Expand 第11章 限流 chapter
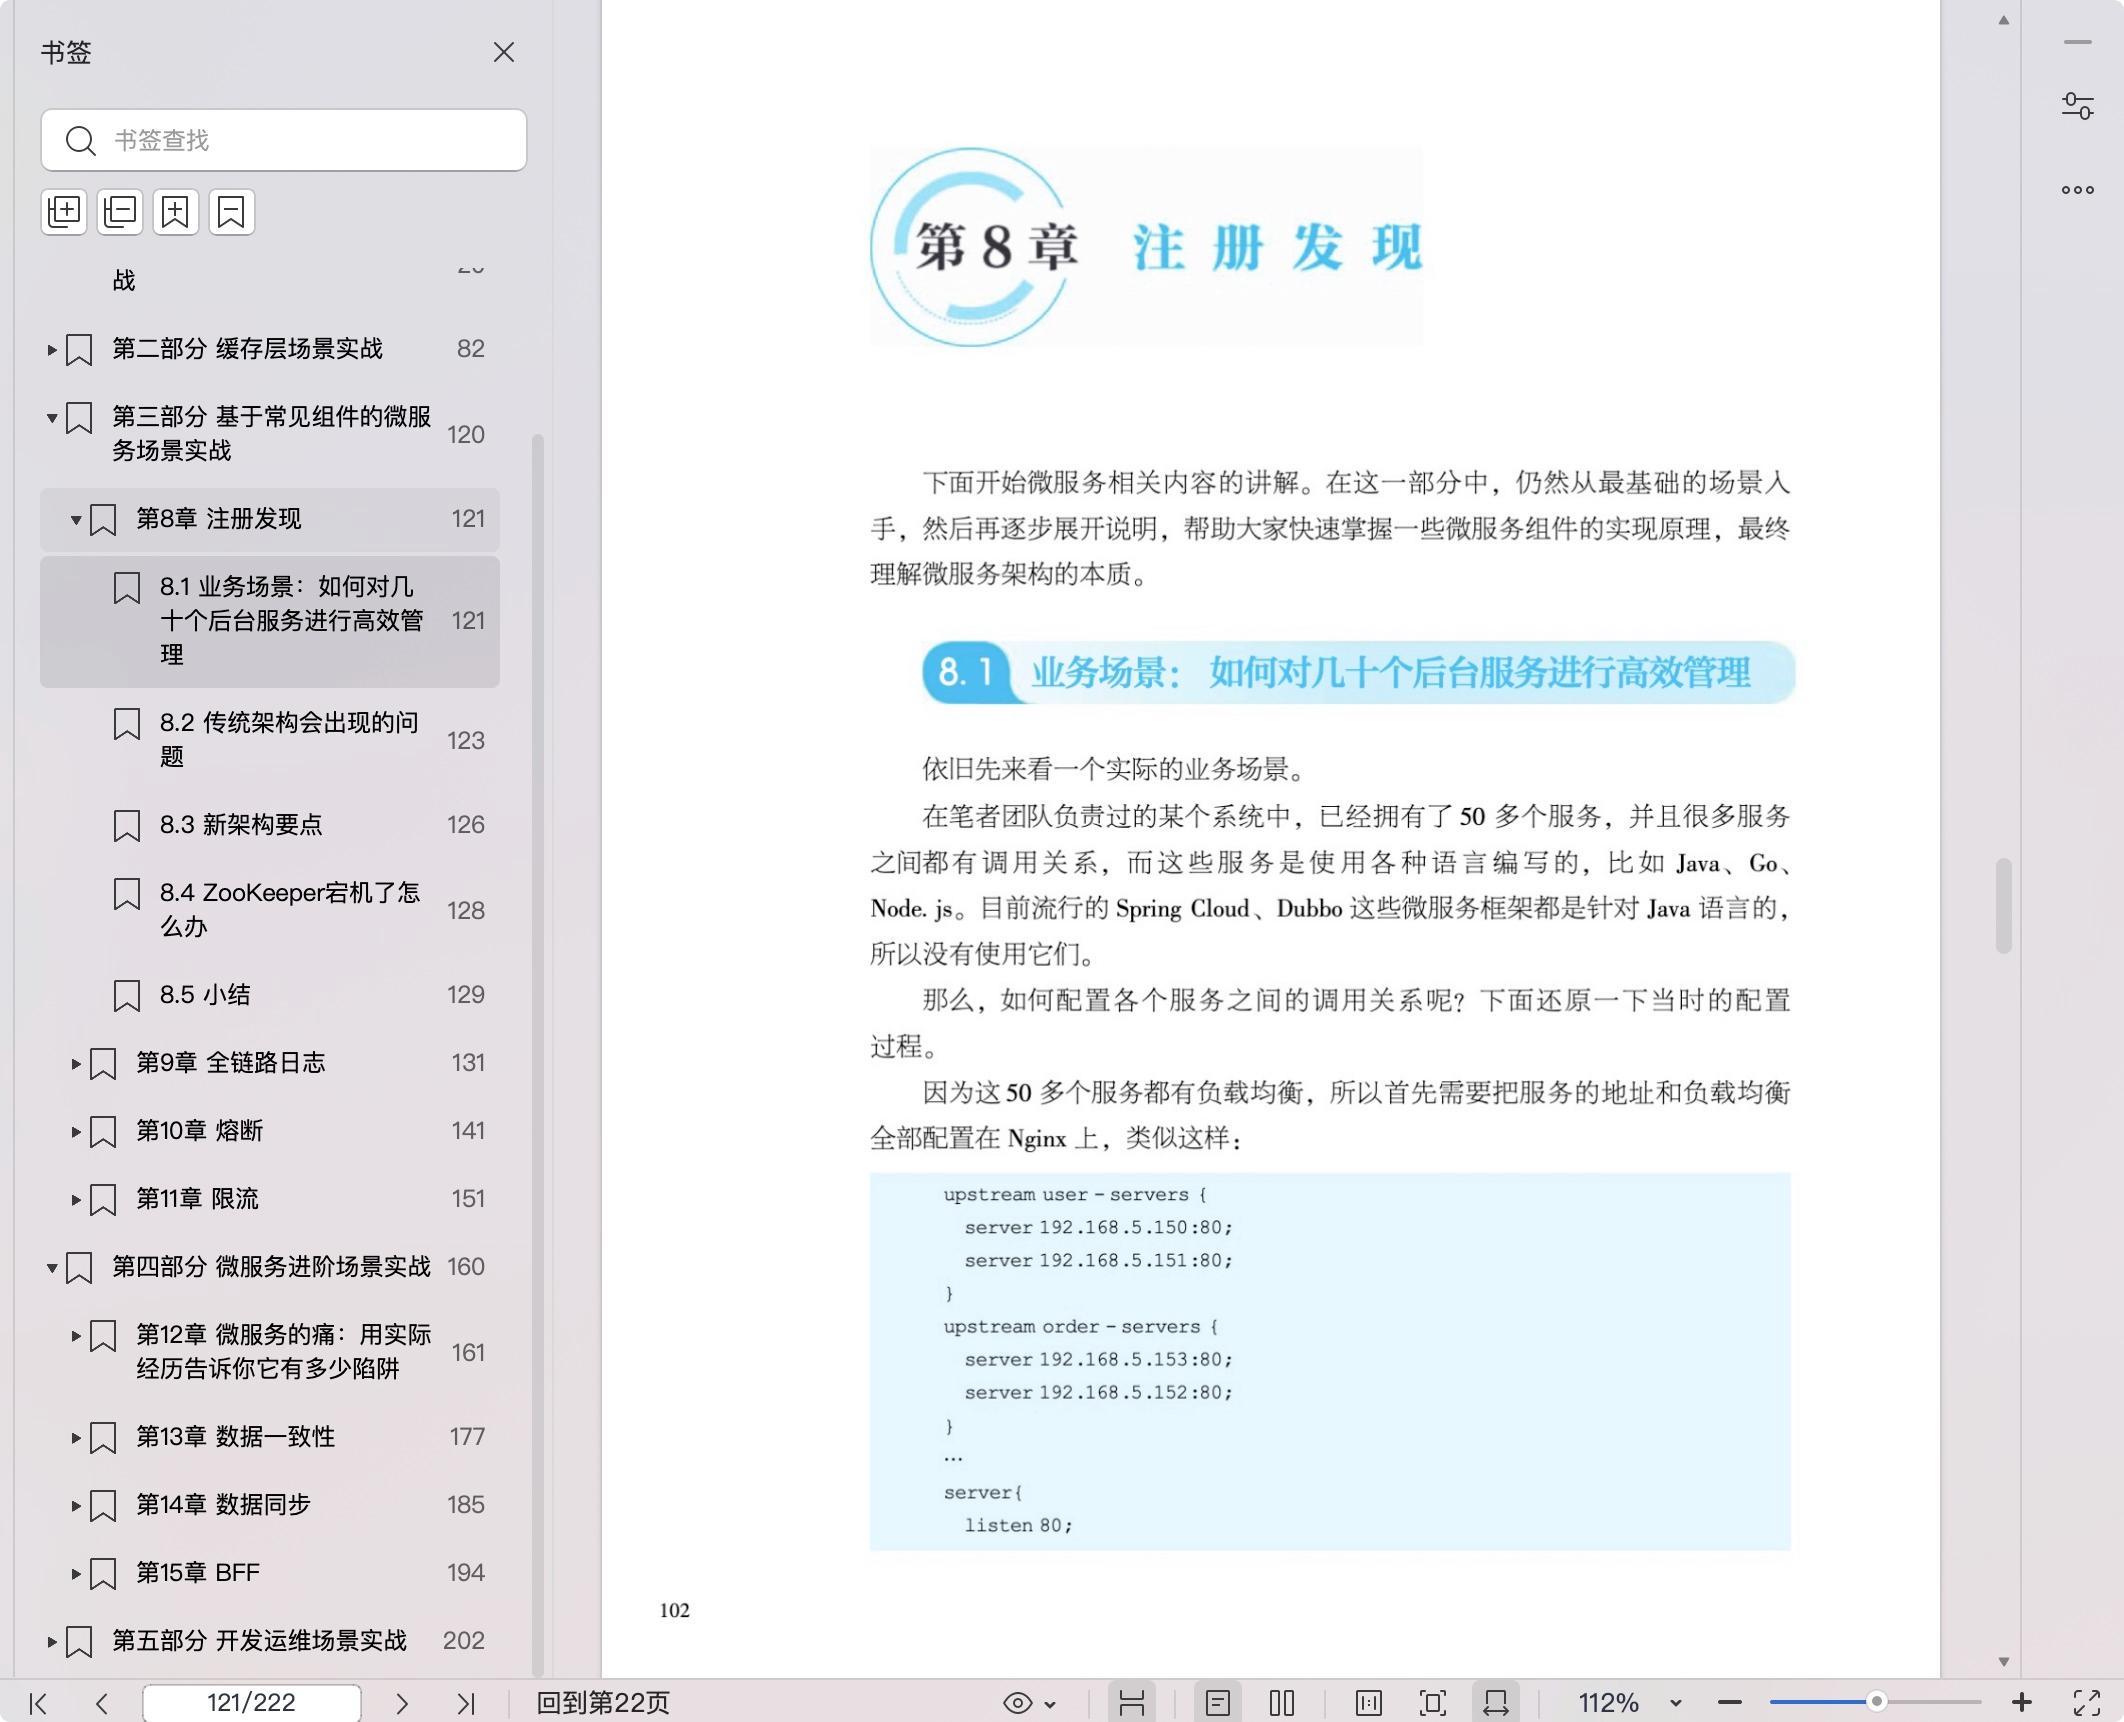This screenshot has height=1722, width=2124. 76,1199
